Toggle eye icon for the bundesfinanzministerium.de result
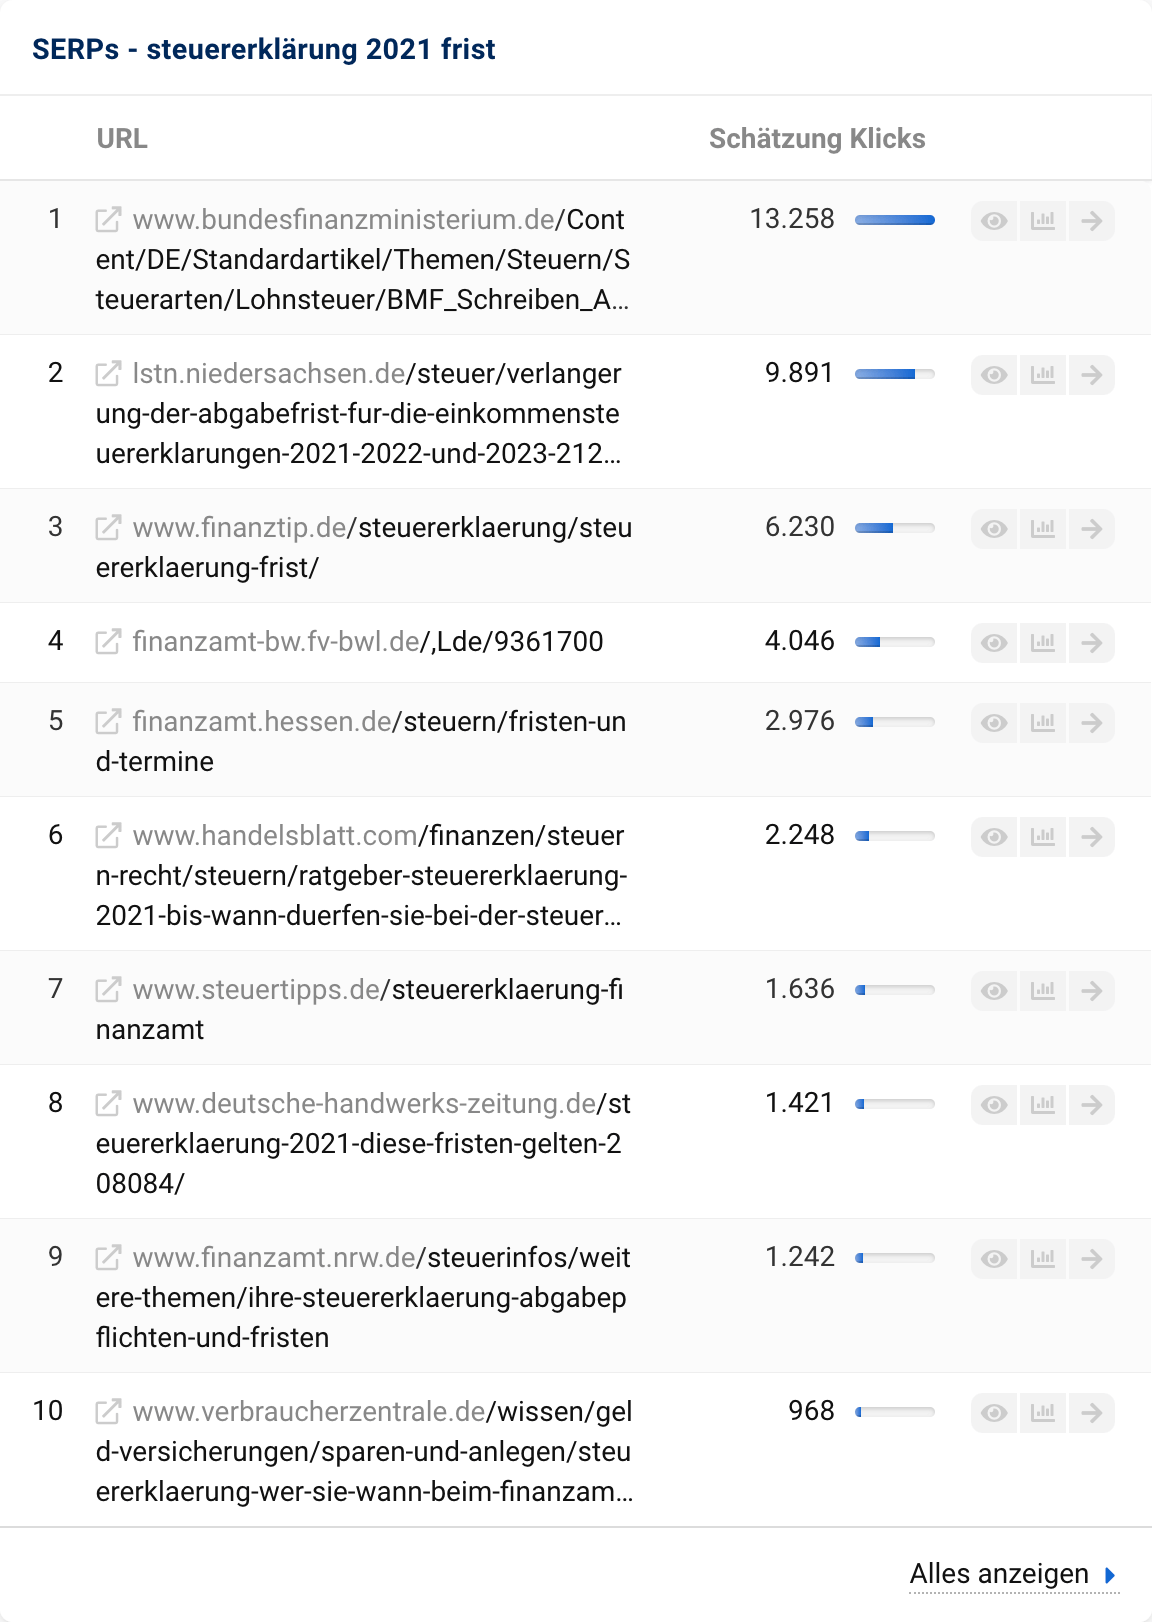This screenshot has height=1622, width=1152. pyautogui.click(x=994, y=221)
